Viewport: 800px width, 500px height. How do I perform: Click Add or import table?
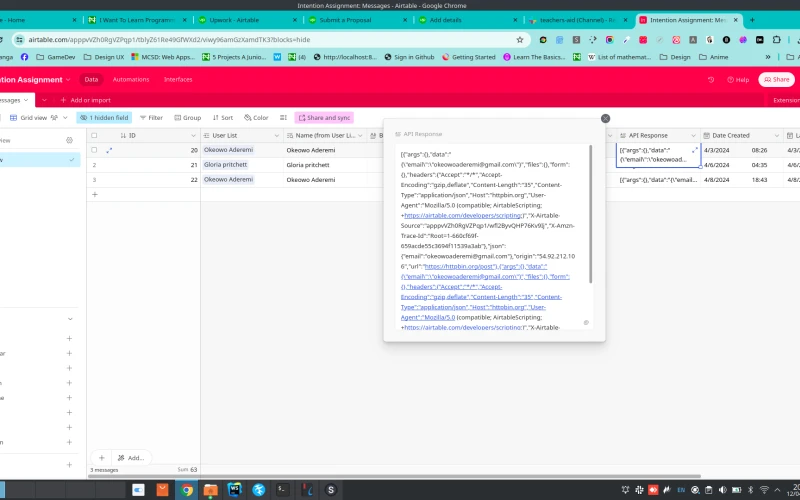tap(85, 100)
